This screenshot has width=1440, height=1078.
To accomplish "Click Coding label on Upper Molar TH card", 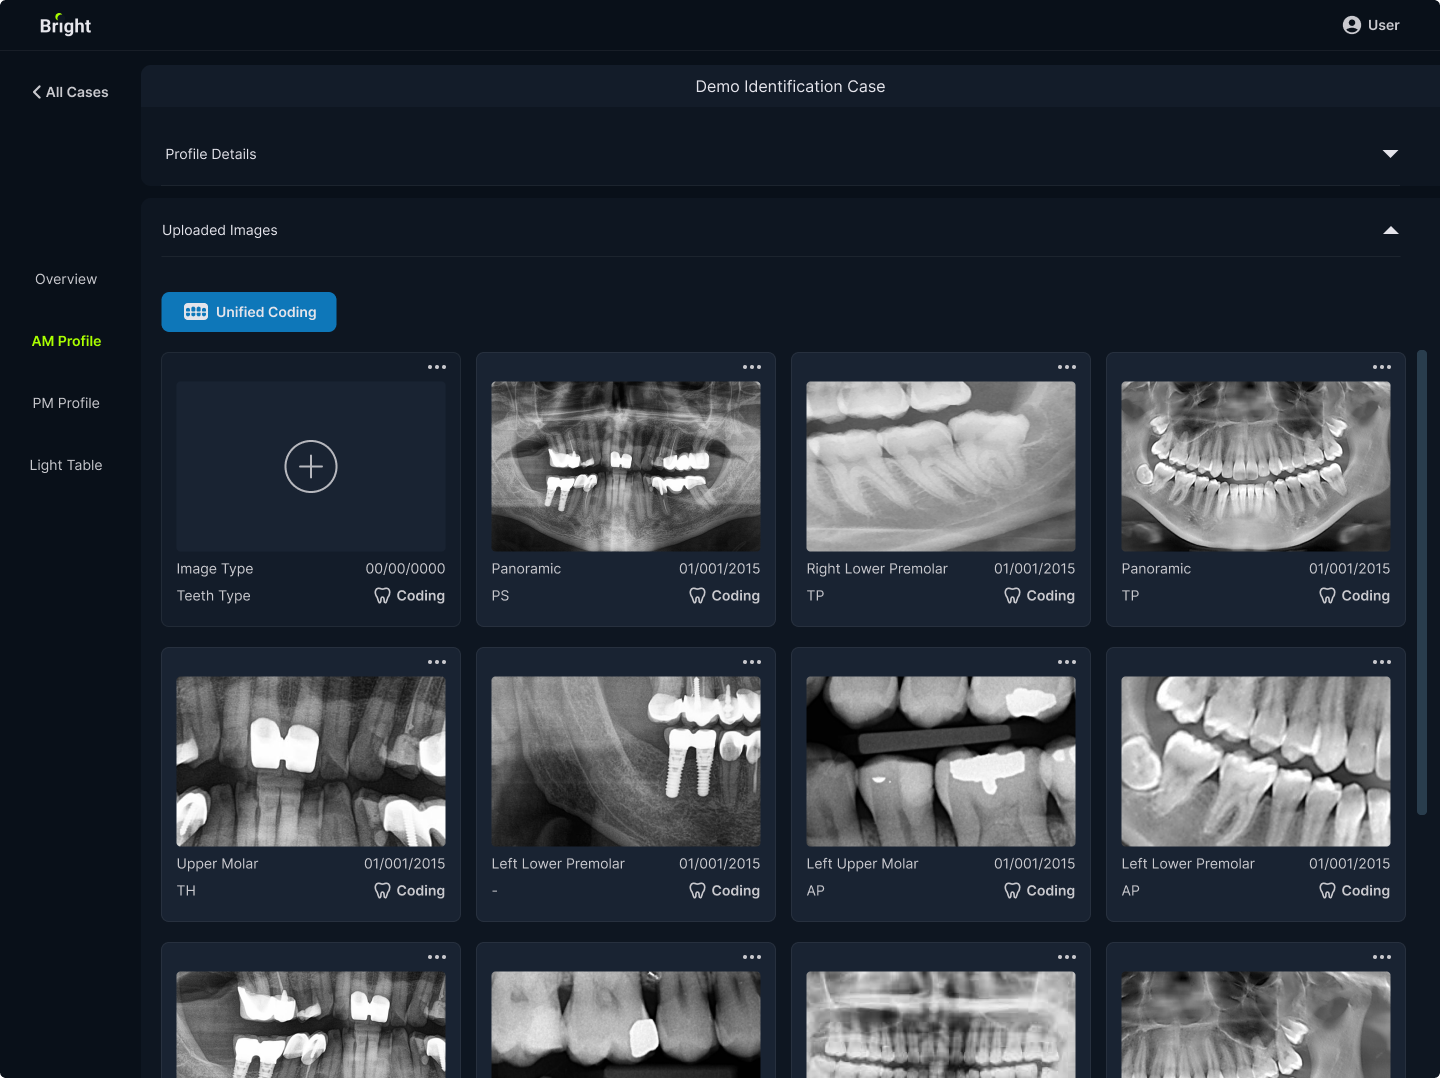I will click(421, 891).
